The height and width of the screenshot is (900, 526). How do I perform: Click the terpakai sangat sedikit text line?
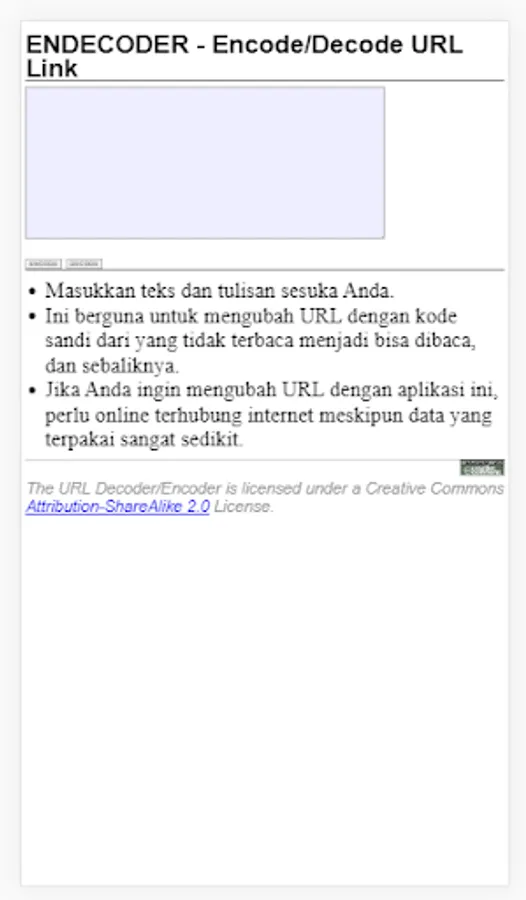click(x=144, y=440)
